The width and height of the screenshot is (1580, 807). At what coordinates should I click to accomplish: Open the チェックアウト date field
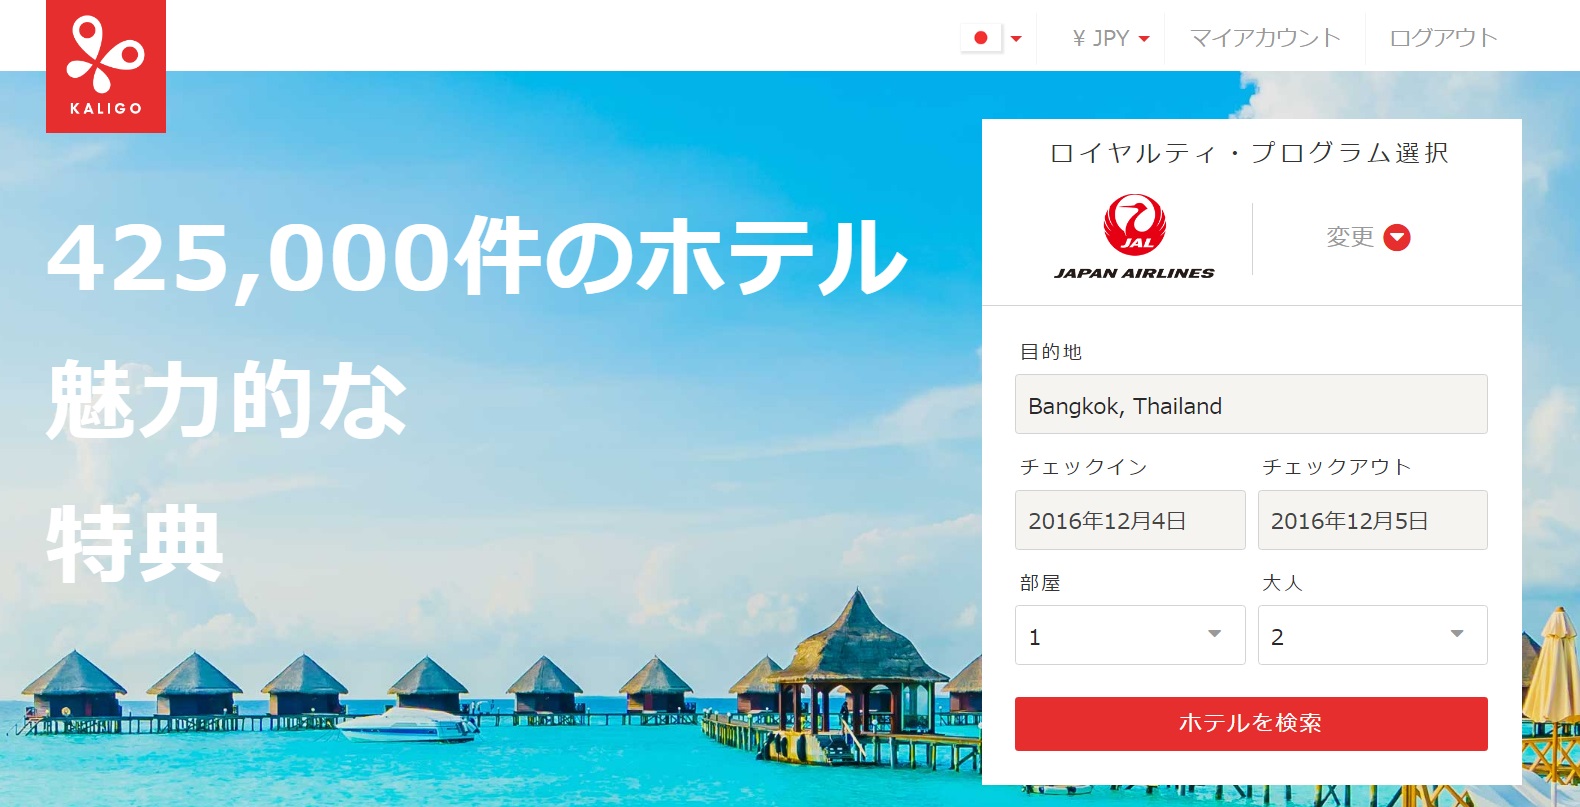(x=1373, y=520)
